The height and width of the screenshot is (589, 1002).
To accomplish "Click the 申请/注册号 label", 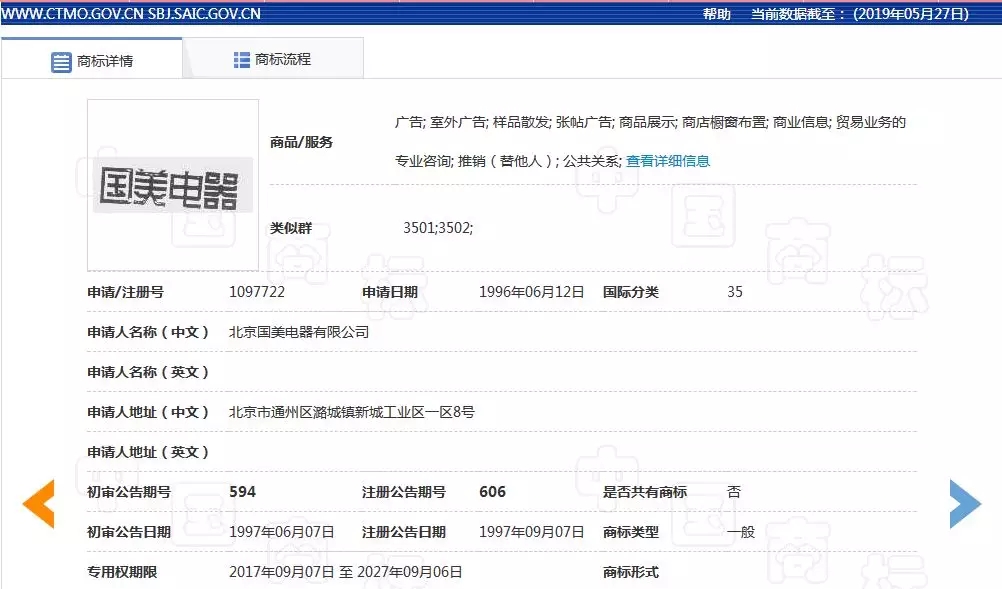I will pos(126,292).
